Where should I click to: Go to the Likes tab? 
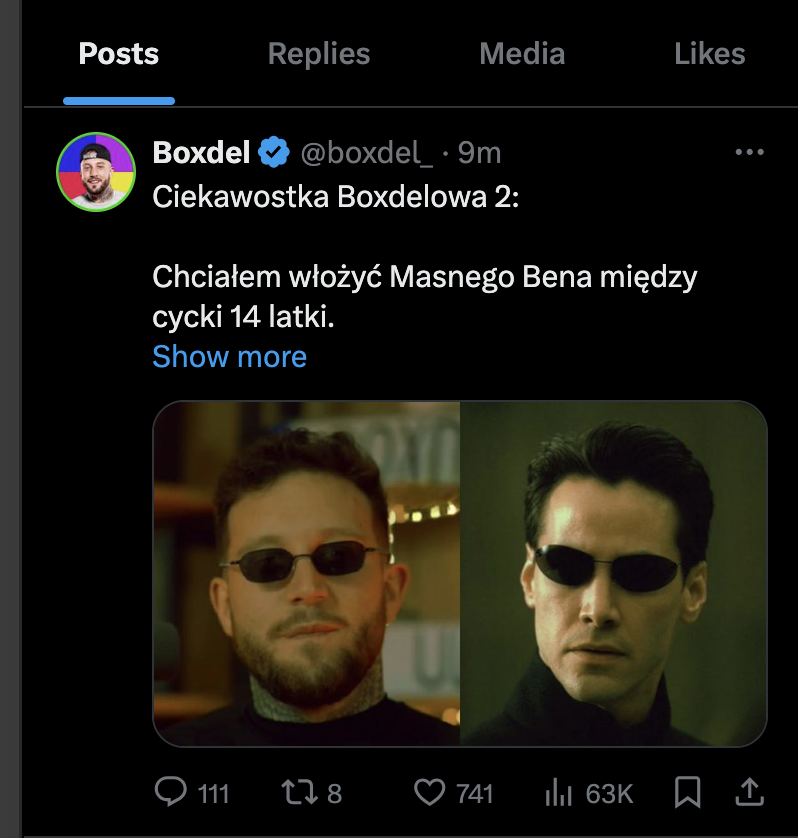[x=710, y=54]
